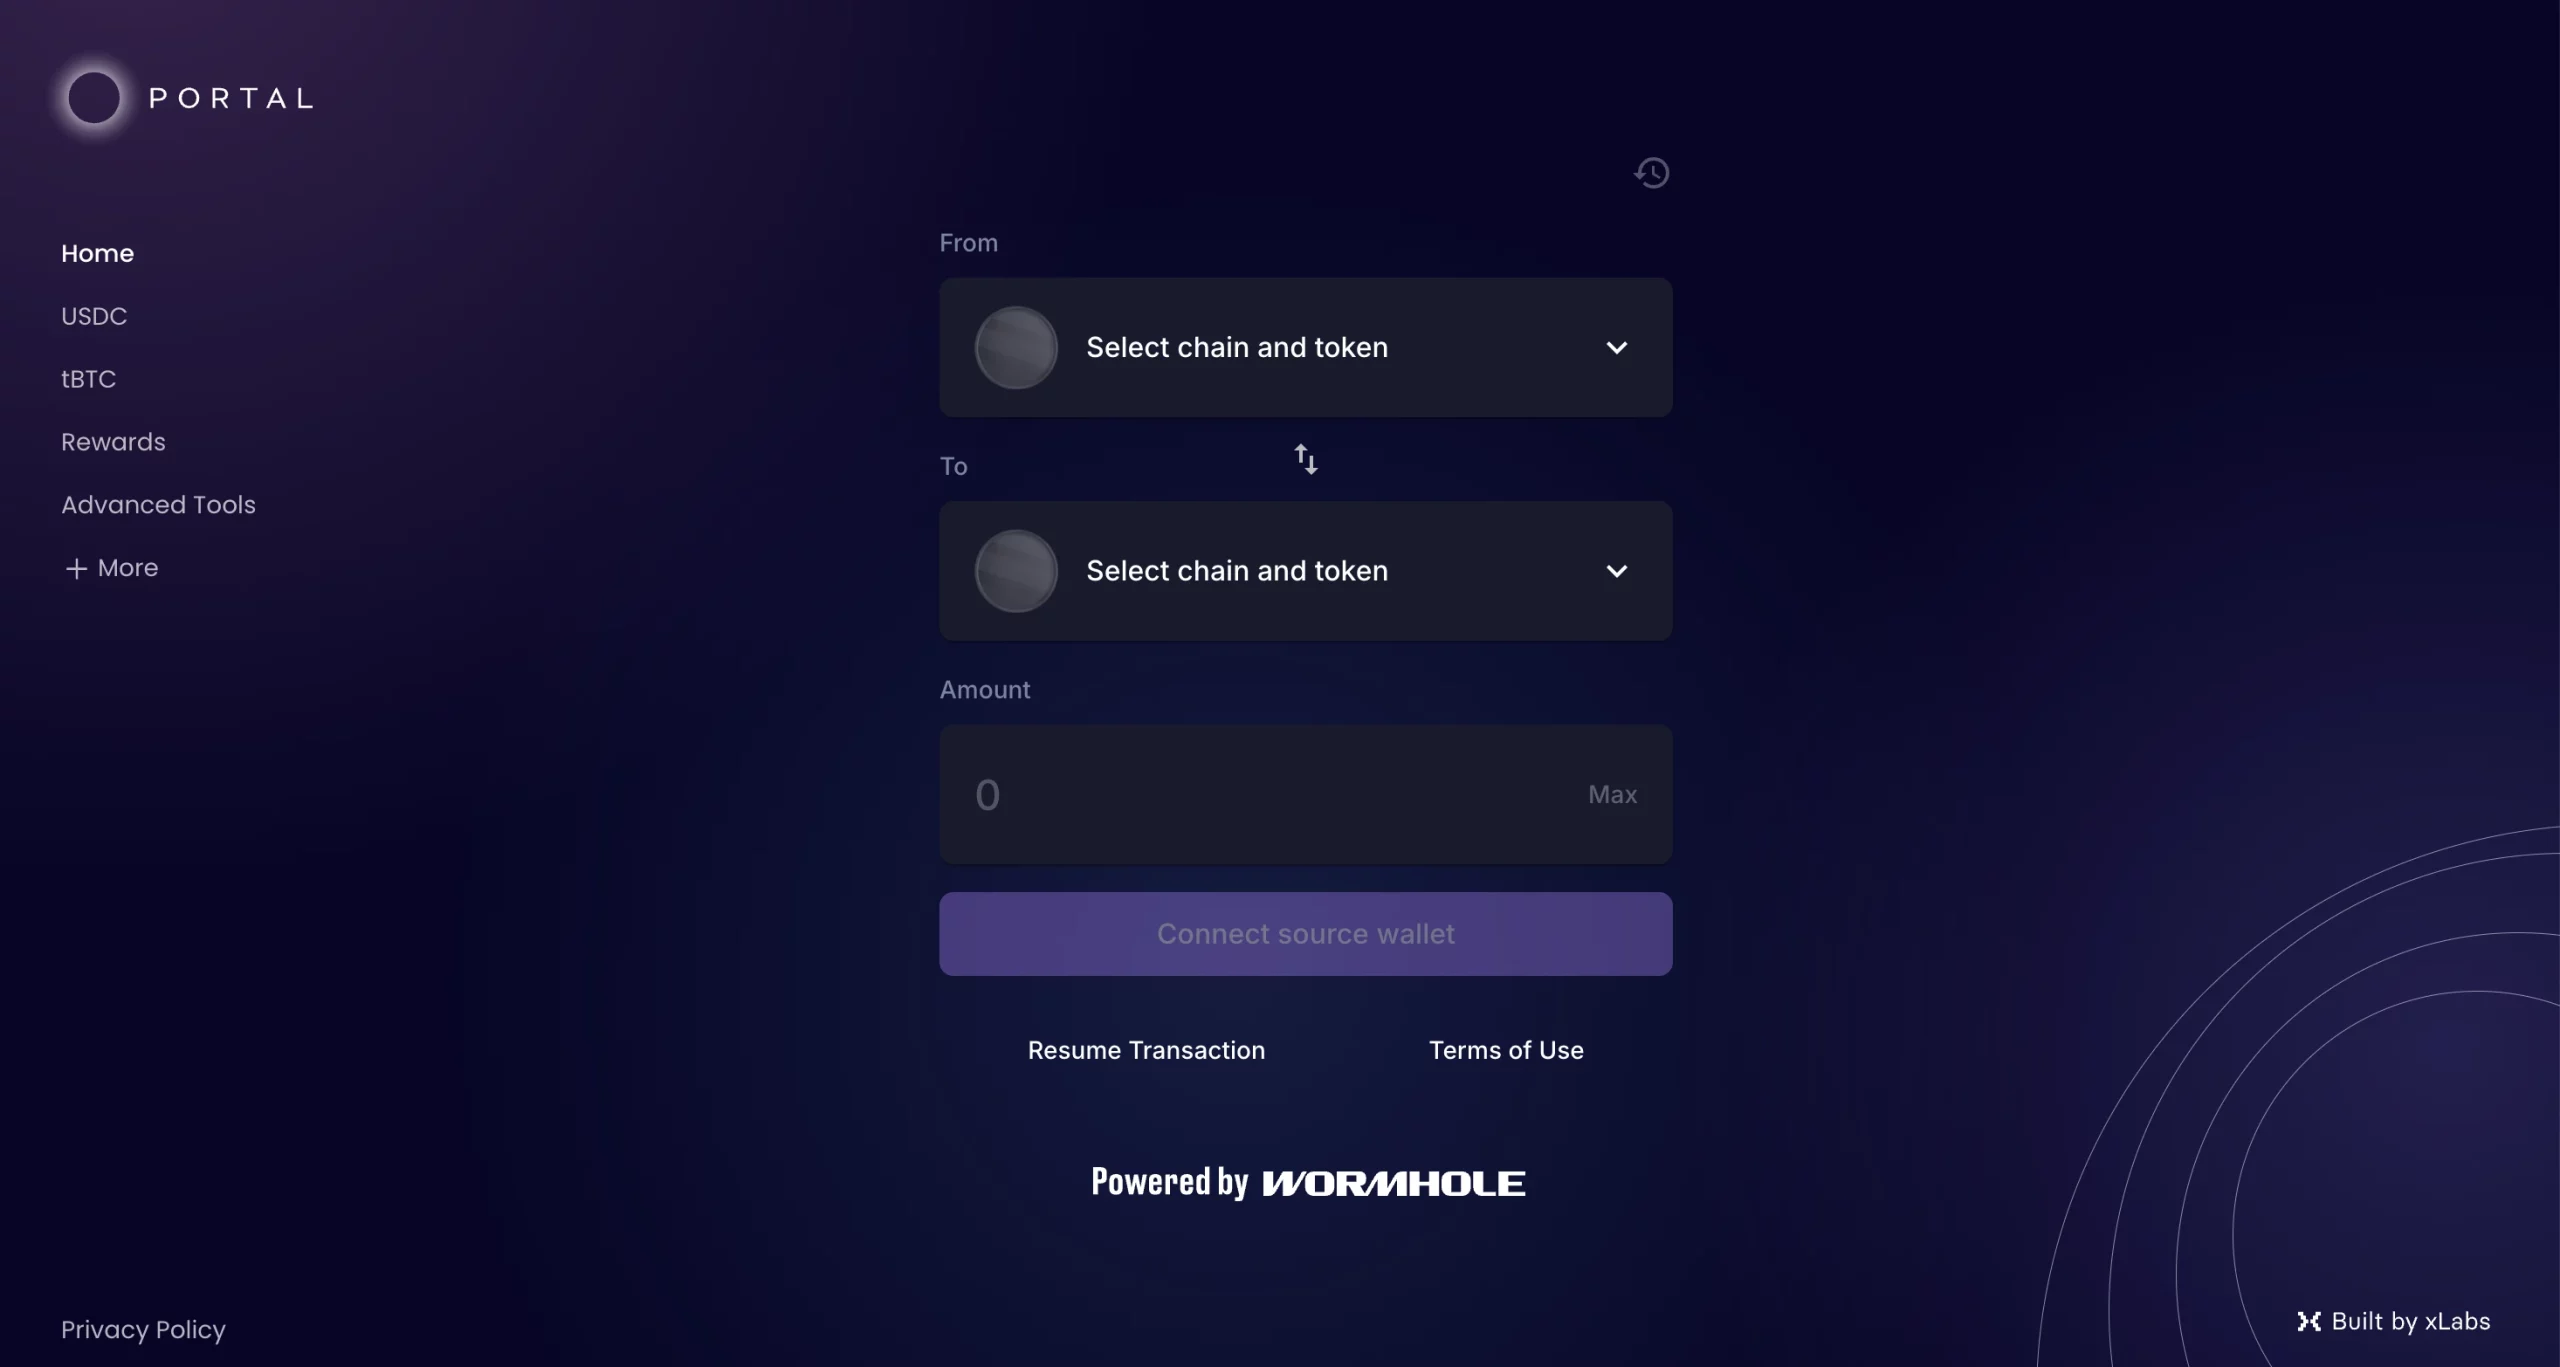The image size is (2560, 1367).
Task: Open the Resume Transaction link
Action: [x=1146, y=1050]
